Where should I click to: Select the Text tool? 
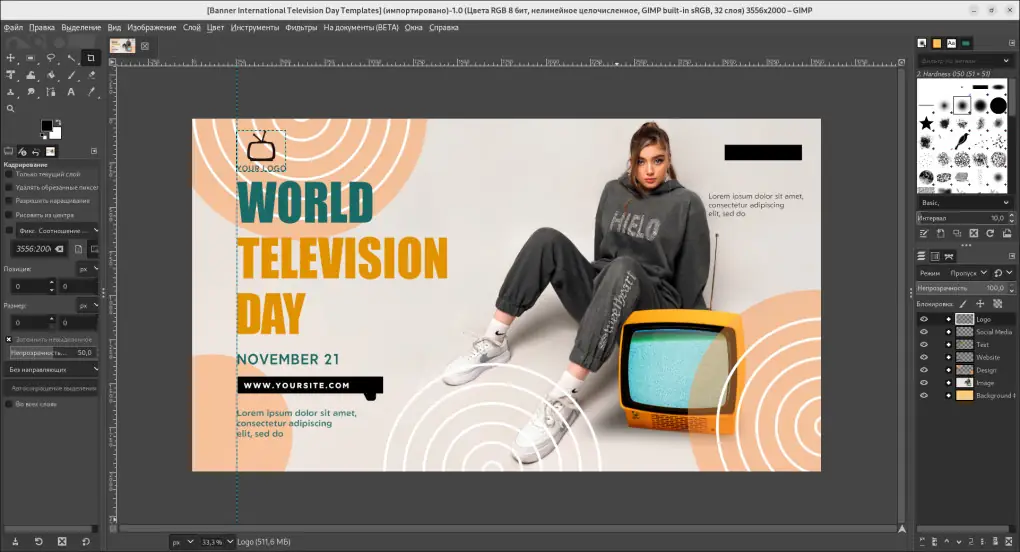tap(71, 92)
